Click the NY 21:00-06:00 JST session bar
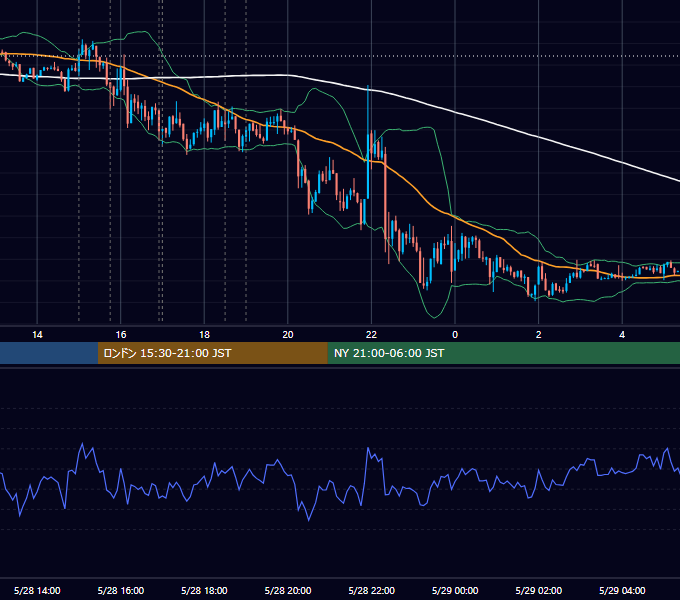This screenshot has height=600, width=680. 503,353
